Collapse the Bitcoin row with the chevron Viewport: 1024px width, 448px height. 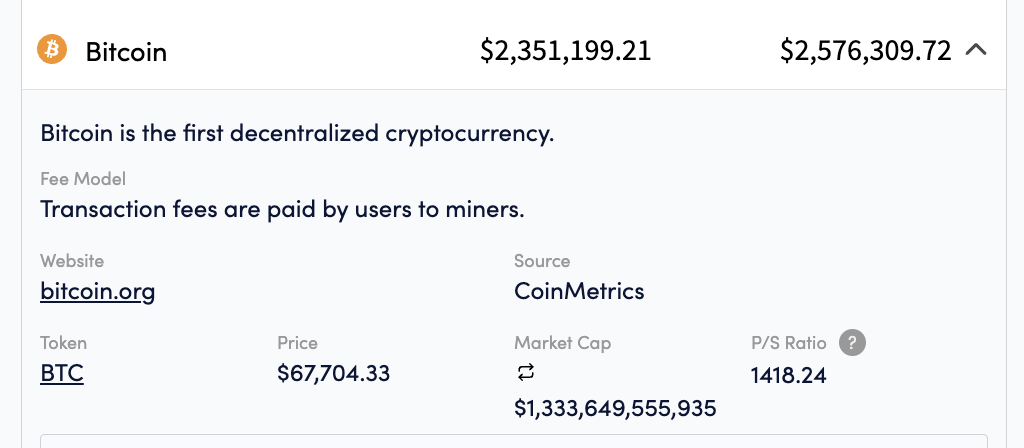pos(976,50)
